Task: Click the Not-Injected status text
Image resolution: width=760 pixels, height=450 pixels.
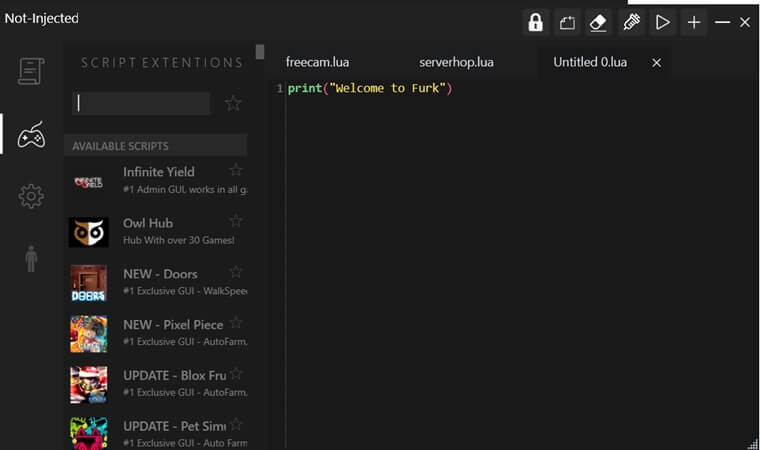Action: pyautogui.click(x=42, y=18)
